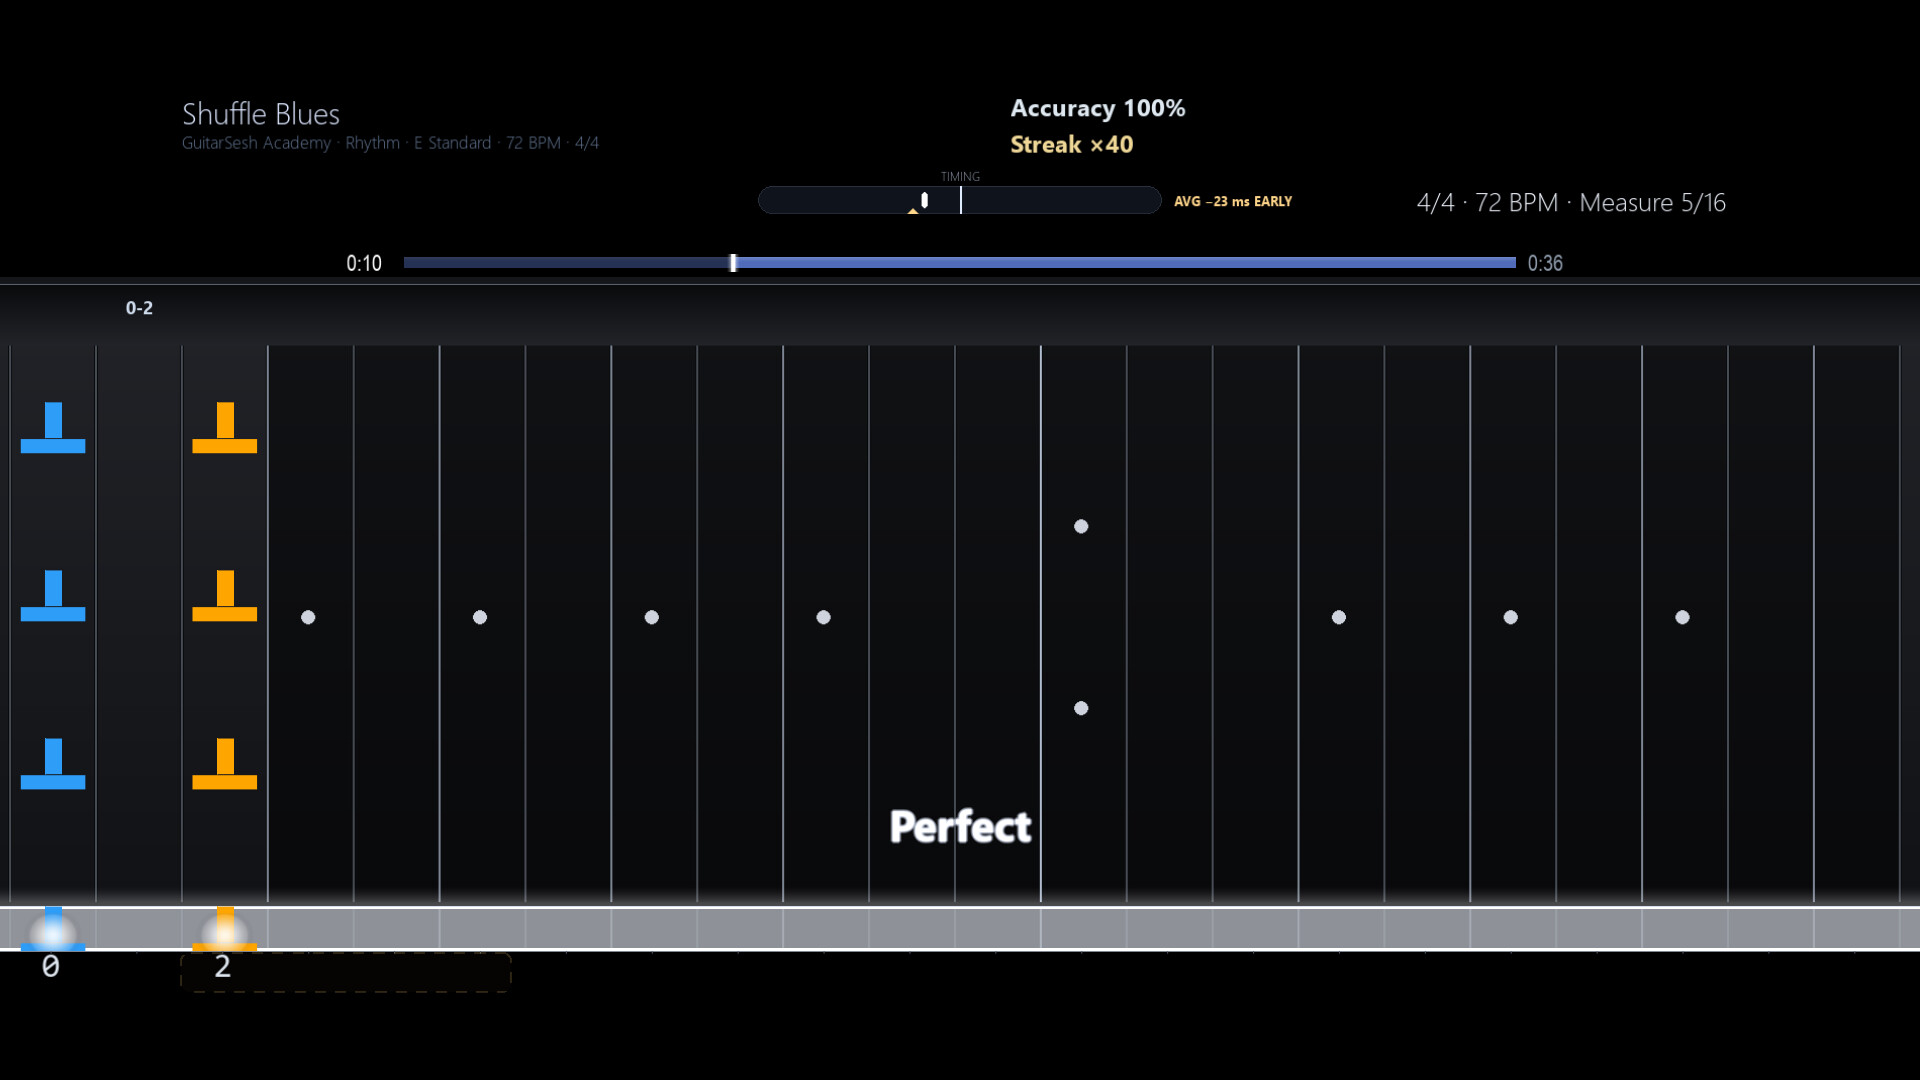Click the total time '0:36'
The height and width of the screenshot is (1080, 1920).
1545,263
